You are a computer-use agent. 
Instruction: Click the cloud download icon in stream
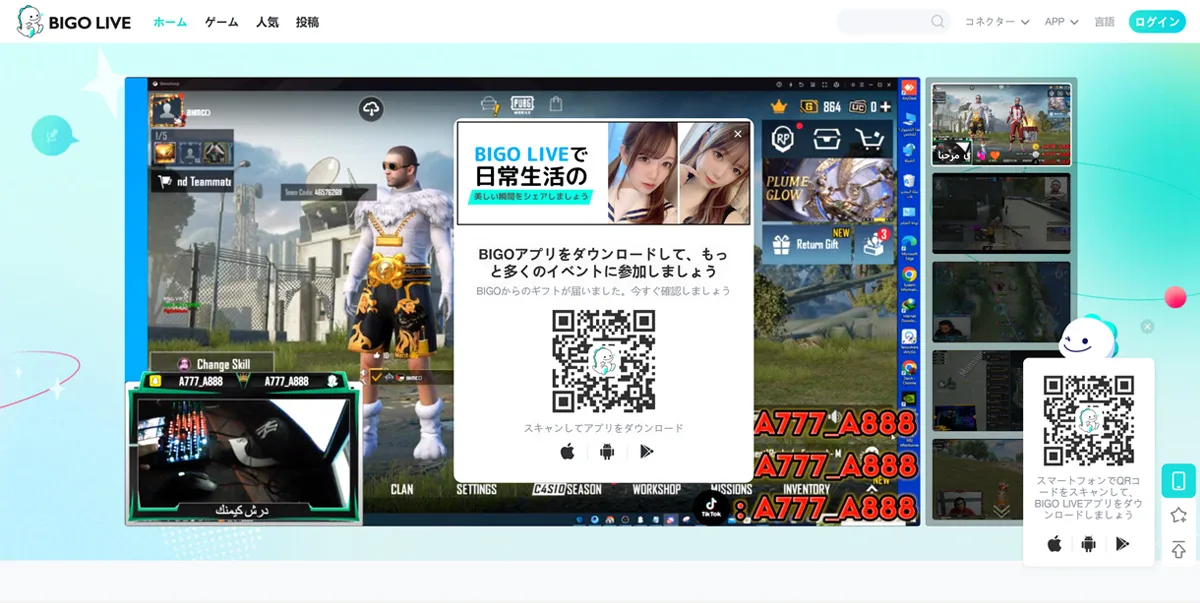371,109
